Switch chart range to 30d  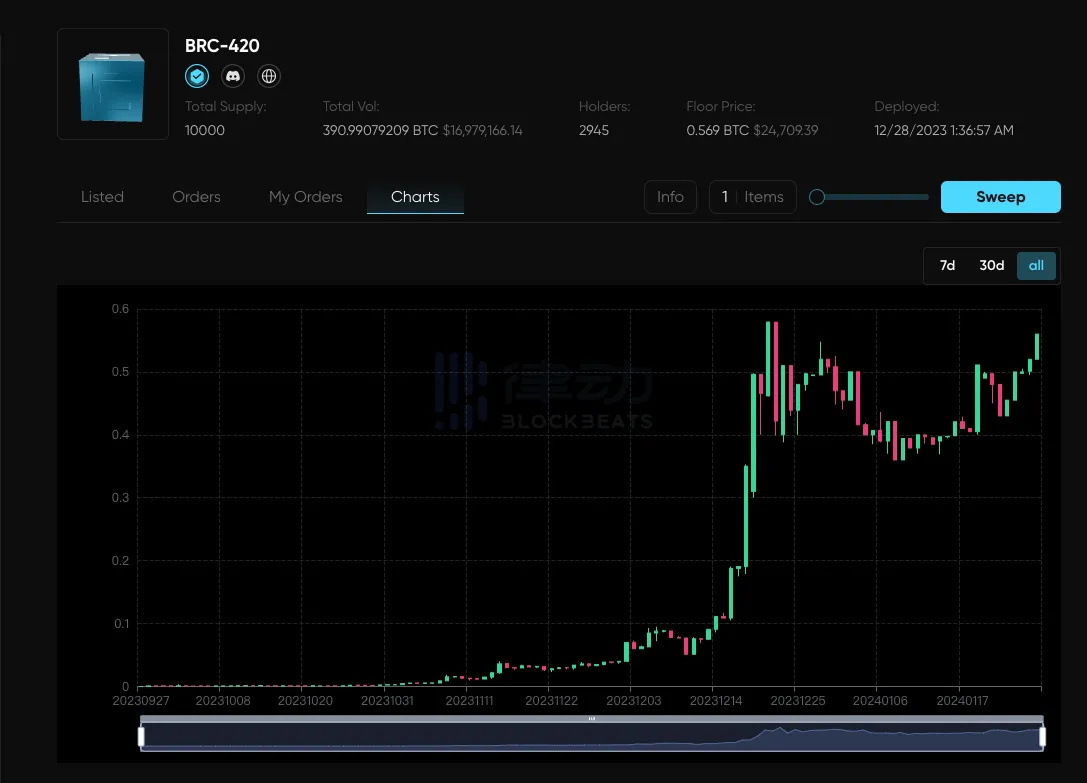coord(991,265)
